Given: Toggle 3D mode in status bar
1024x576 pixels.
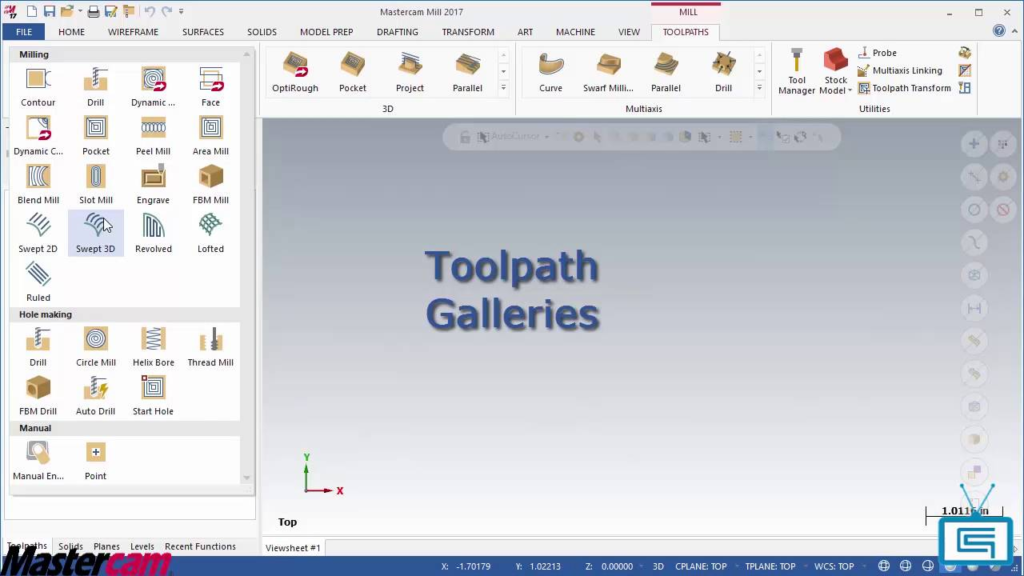Looking at the screenshot, I should [658, 566].
